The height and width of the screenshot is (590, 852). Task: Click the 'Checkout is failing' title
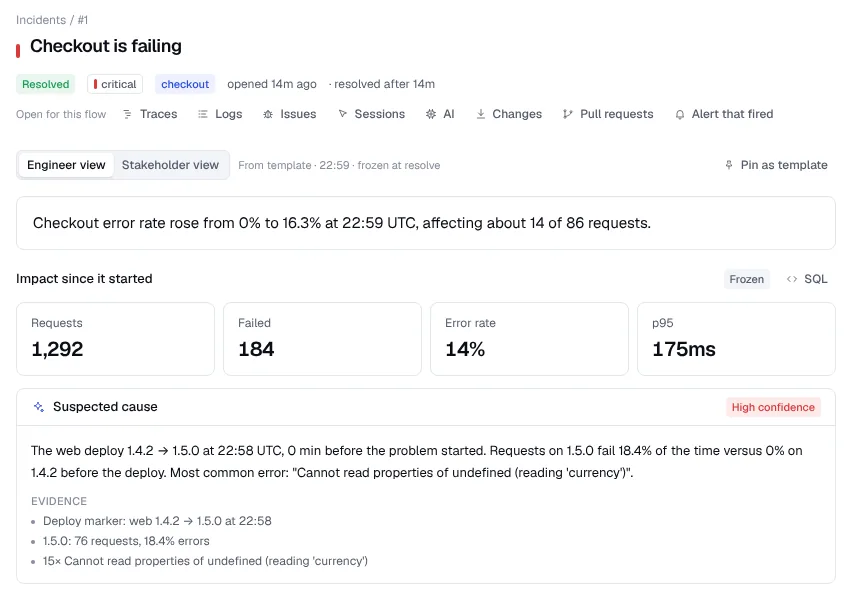[106, 46]
